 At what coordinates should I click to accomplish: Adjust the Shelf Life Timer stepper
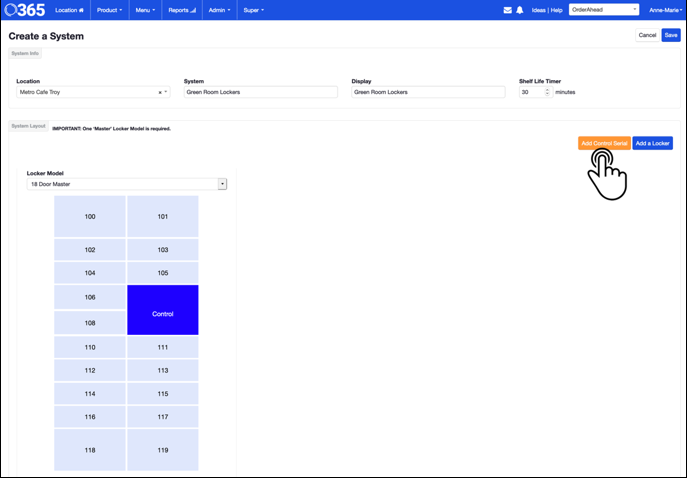pyautogui.click(x=547, y=92)
